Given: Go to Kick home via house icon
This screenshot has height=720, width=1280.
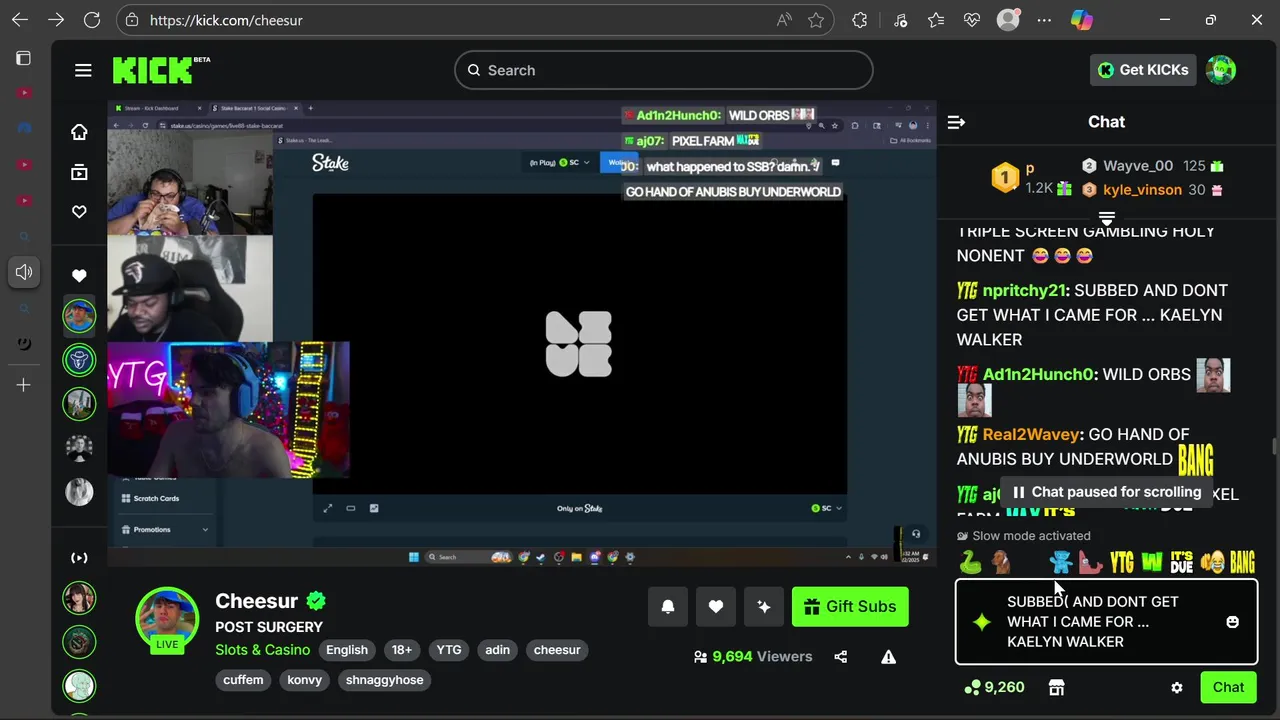Looking at the screenshot, I should pyautogui.click(x=79, y=132).
